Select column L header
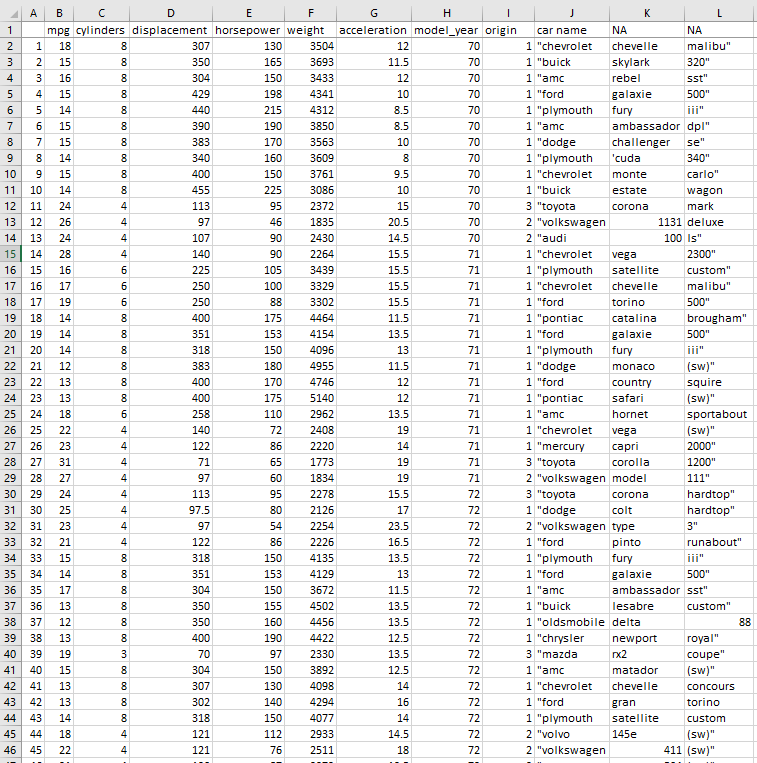This screenshot has width=757, height=763. pyautogui.click(x=720, y=13)
